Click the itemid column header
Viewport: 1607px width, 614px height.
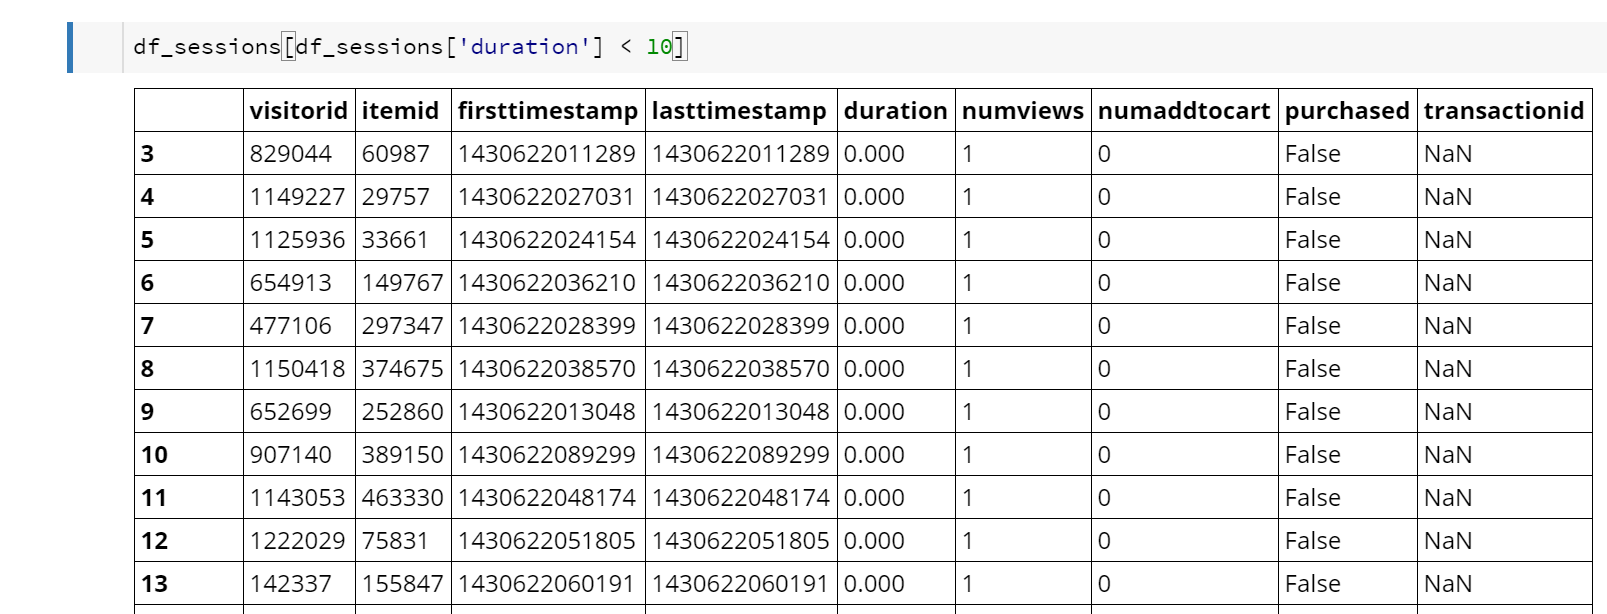tap(400, 111)
